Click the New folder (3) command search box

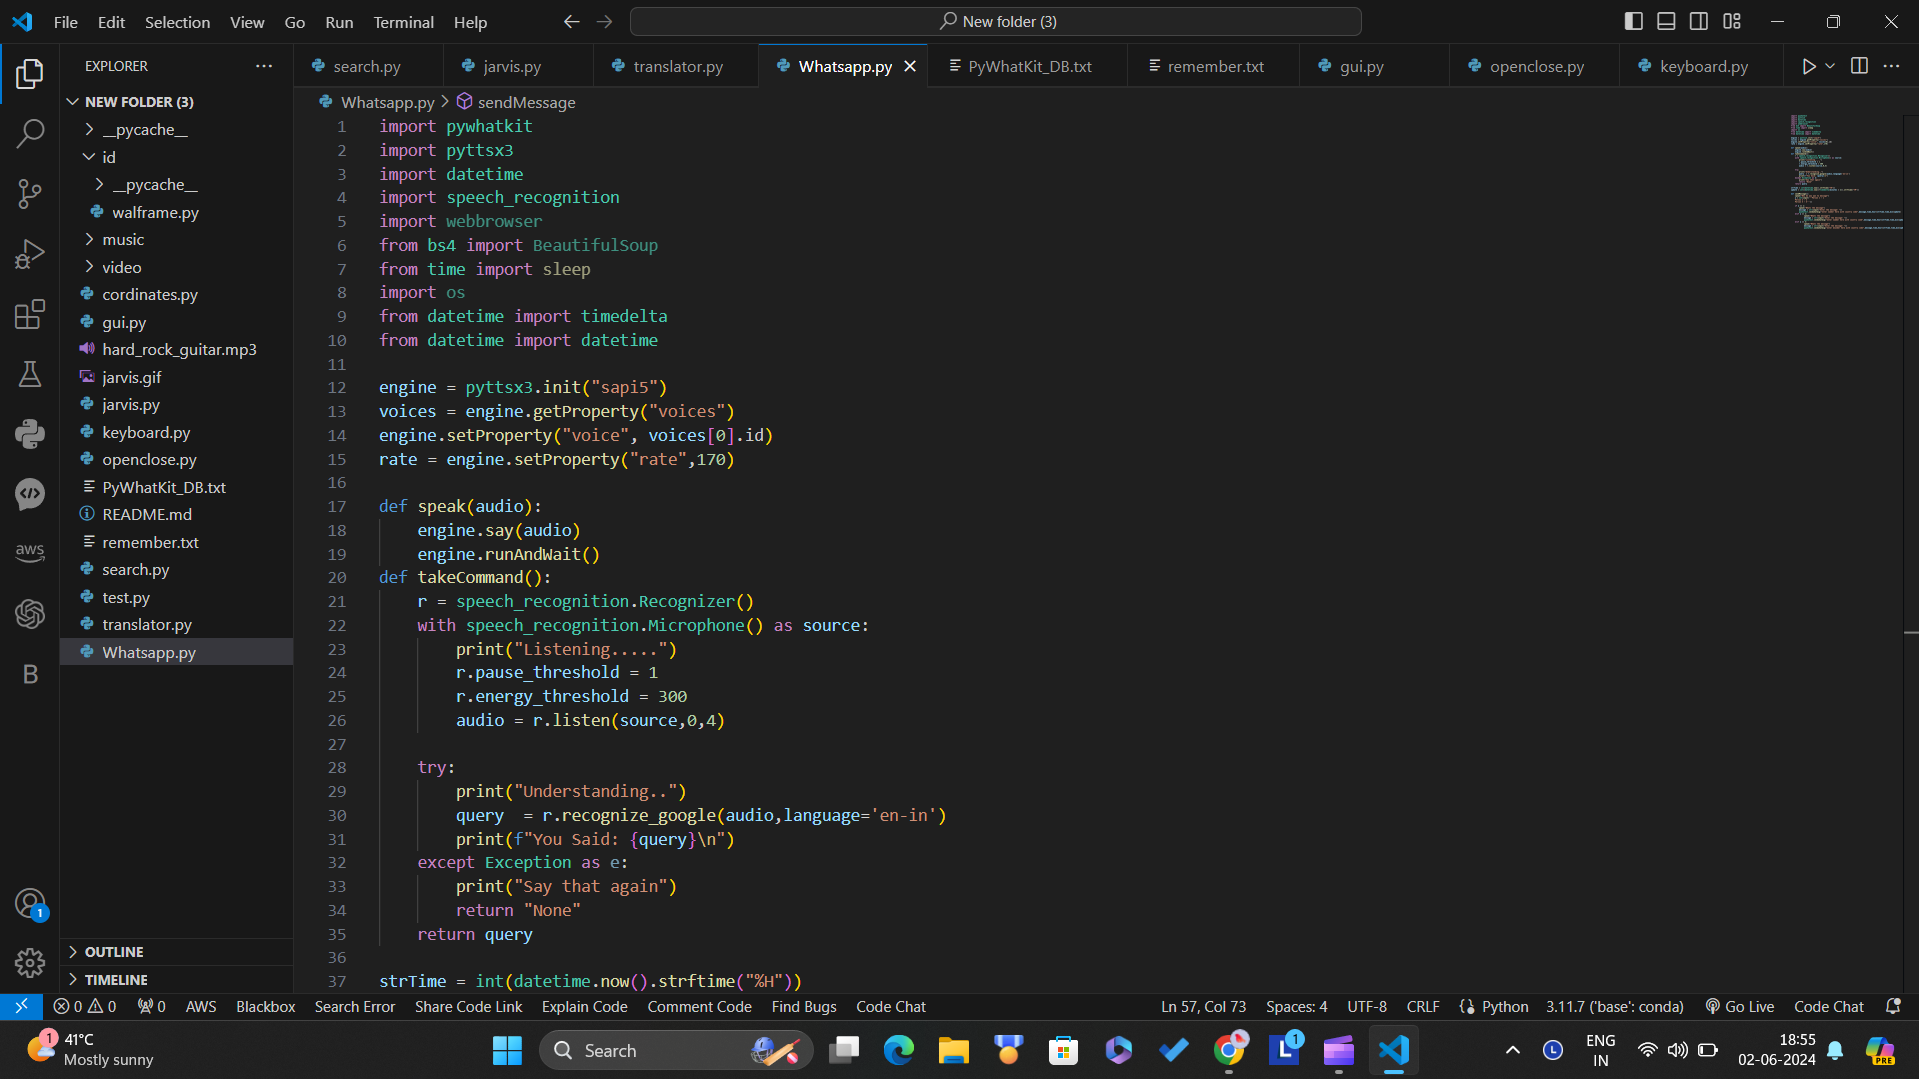996,21
